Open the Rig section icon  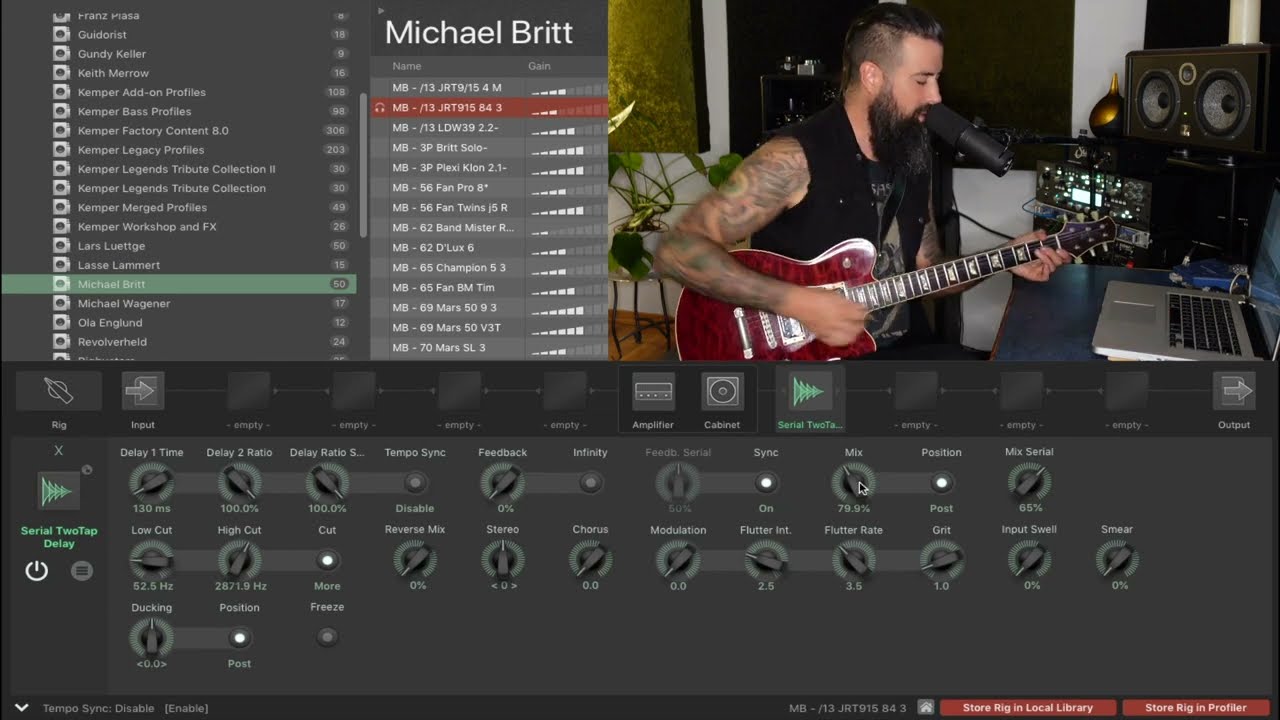click(x=59, y=391)
